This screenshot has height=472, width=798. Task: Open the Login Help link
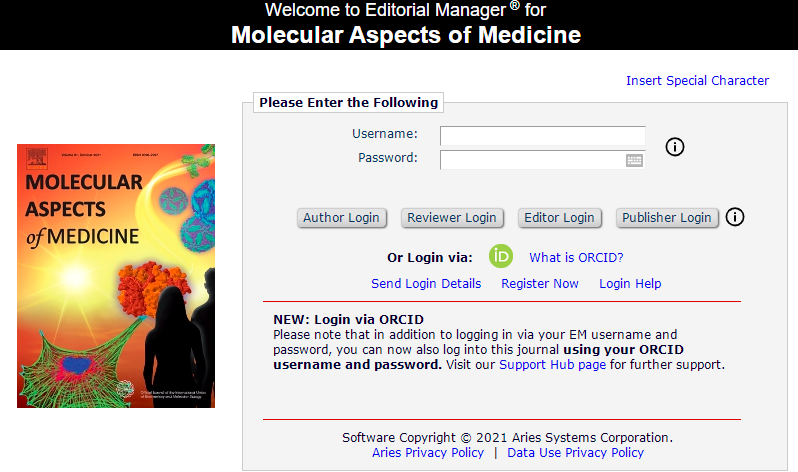[630, 284]
